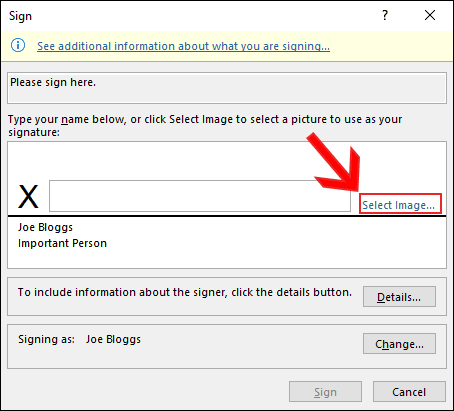Close the Sign dialog window
This screenshot has width=454, height=411.
tap(430, 15)
